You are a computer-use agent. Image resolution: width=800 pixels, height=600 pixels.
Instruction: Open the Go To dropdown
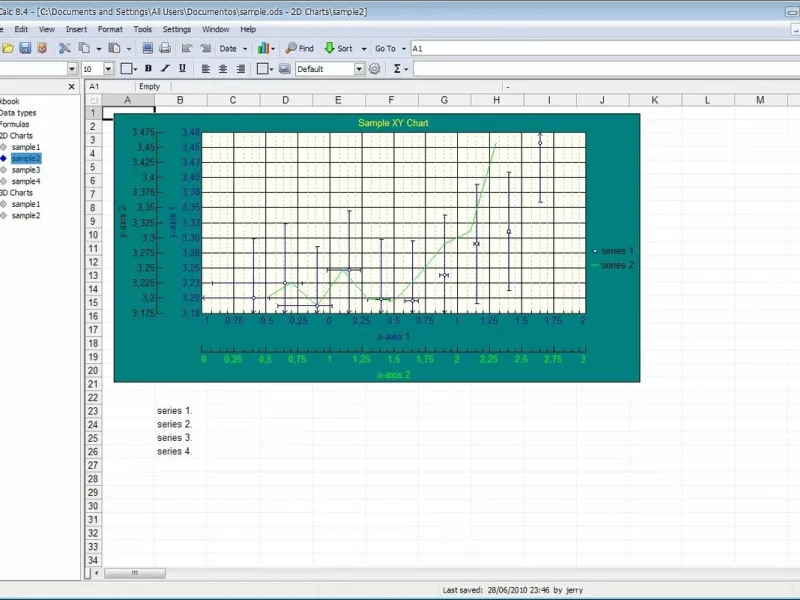coord(390,48)
